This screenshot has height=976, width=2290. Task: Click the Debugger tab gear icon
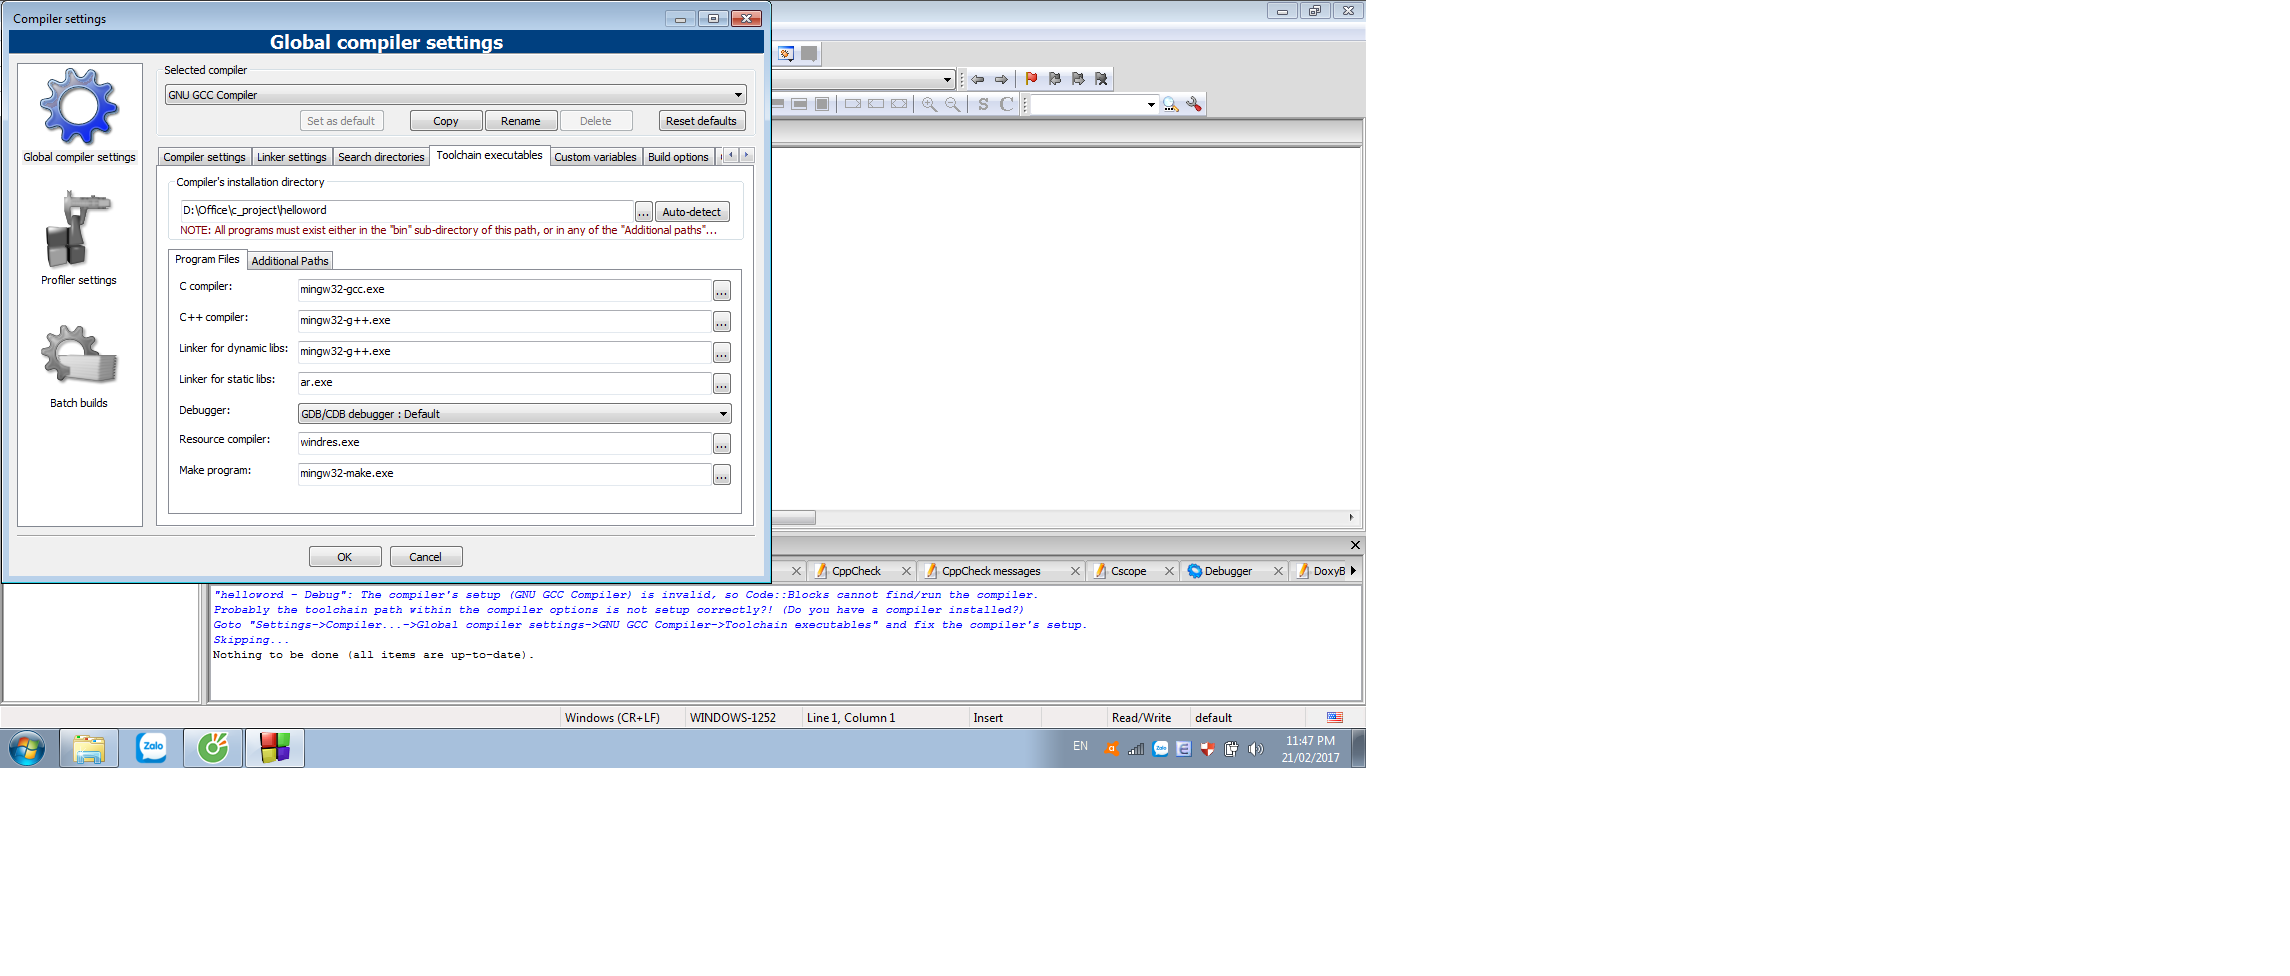pyautogui.click(x=1194, y=571)
